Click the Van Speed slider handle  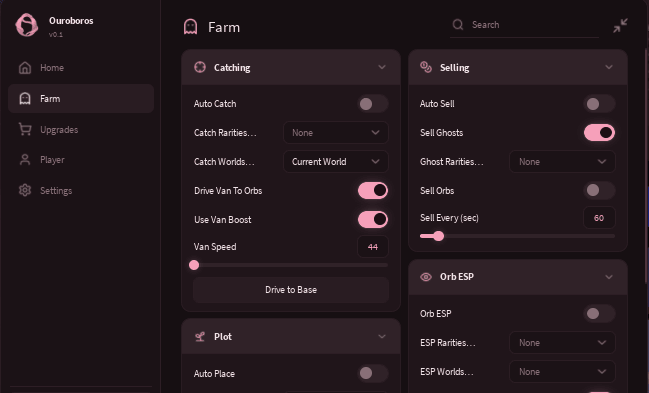click(x=194, y=265)
